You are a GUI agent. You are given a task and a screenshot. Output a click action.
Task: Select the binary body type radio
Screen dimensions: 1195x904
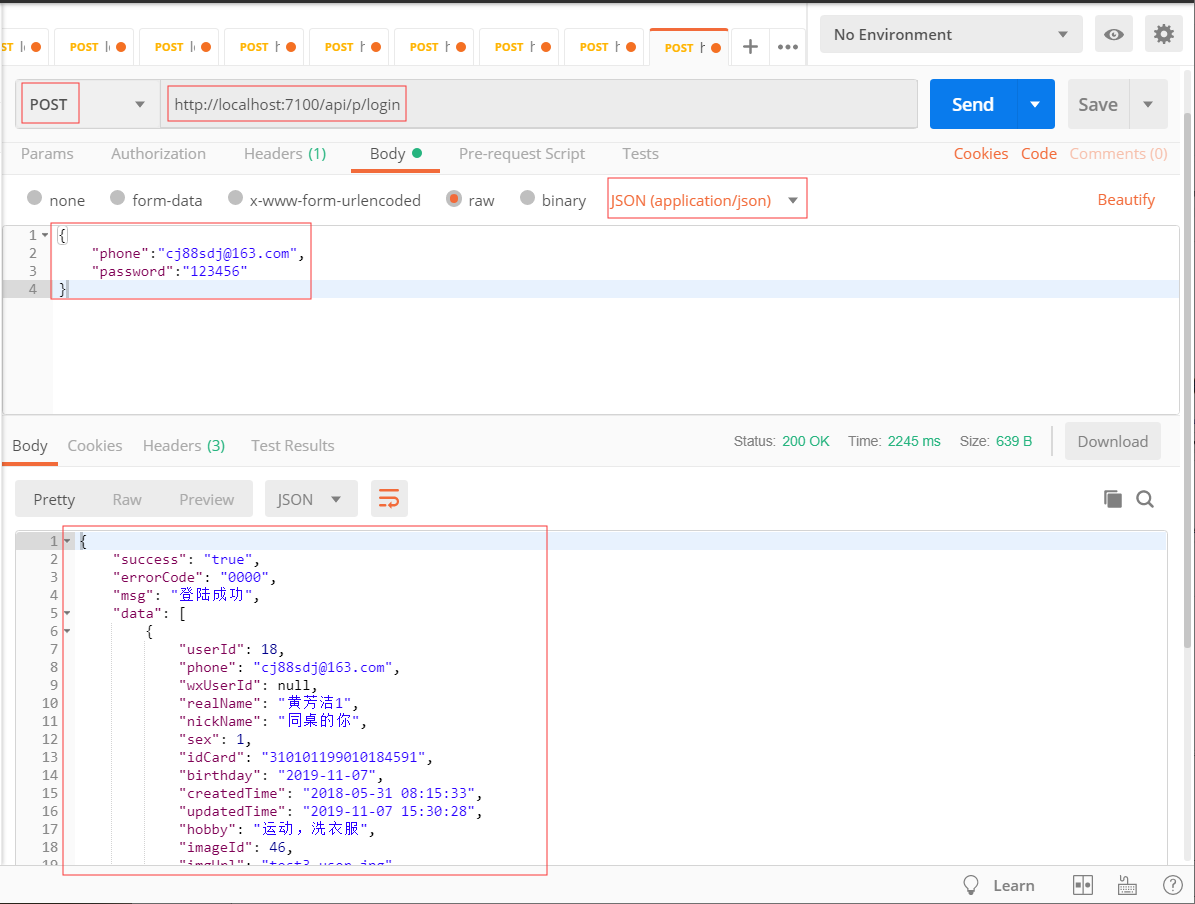527,198
